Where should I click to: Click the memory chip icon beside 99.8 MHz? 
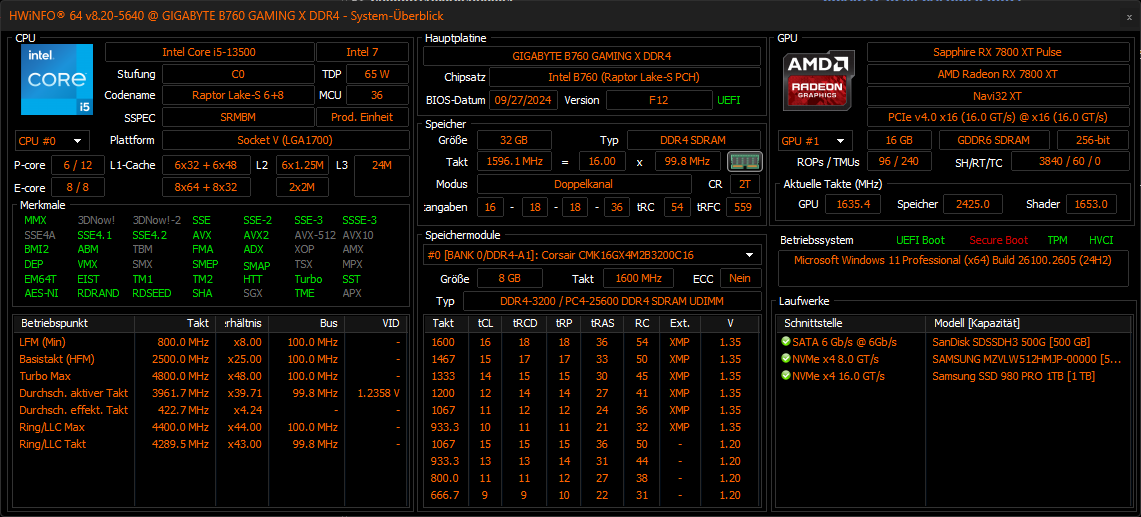tap(744, 161)
